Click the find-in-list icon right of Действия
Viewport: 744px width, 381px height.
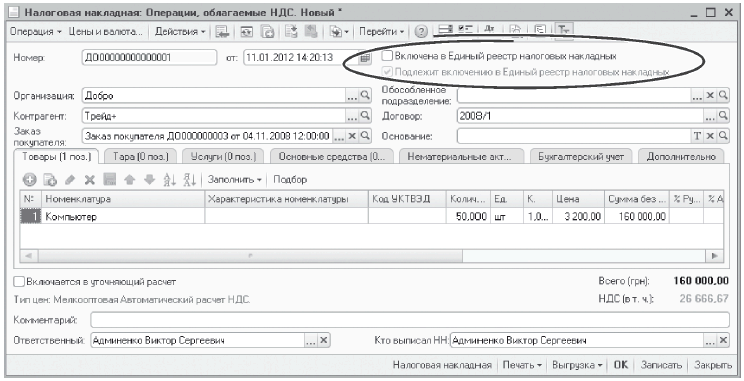coord(222,31)
